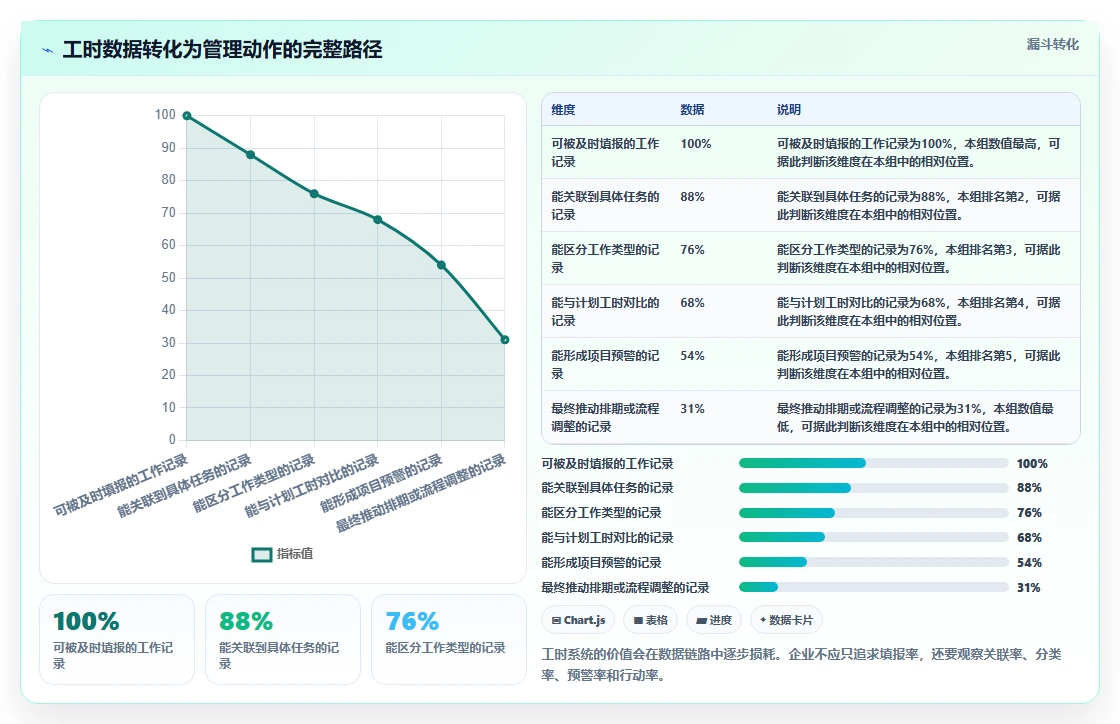1120x724 pixels.
Task: Click the 31% label right of progress bars
Action: [x=1029, y=588]
